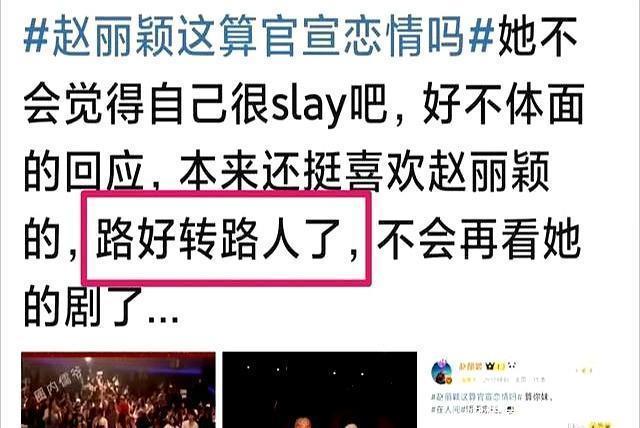
Task: Click the timestamp line under the username
Action: (502, 380)
